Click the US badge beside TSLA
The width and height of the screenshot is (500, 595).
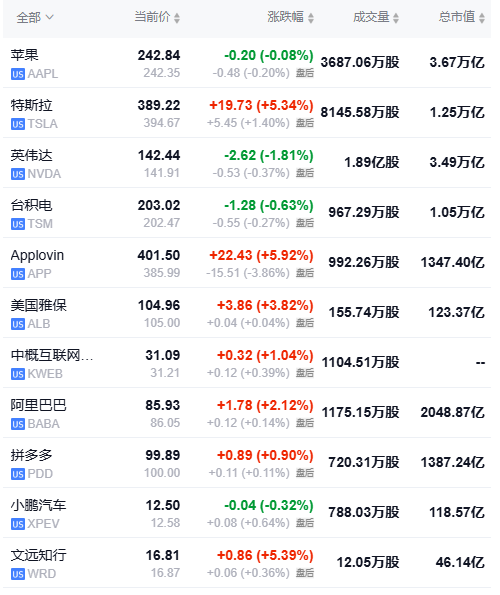(18, 124)
